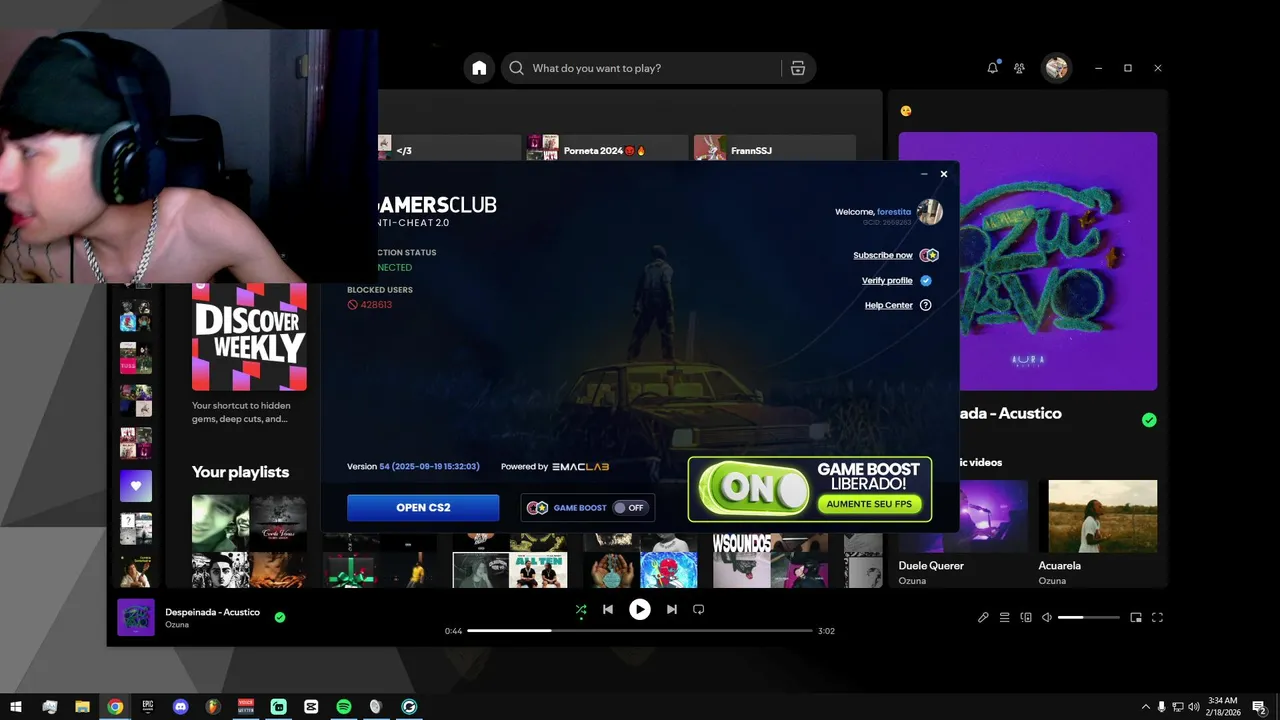The width and height of the screenshot is (1280, 720).
Task: Open the system tray microphone icon
Action: [x=1161, y=706]
